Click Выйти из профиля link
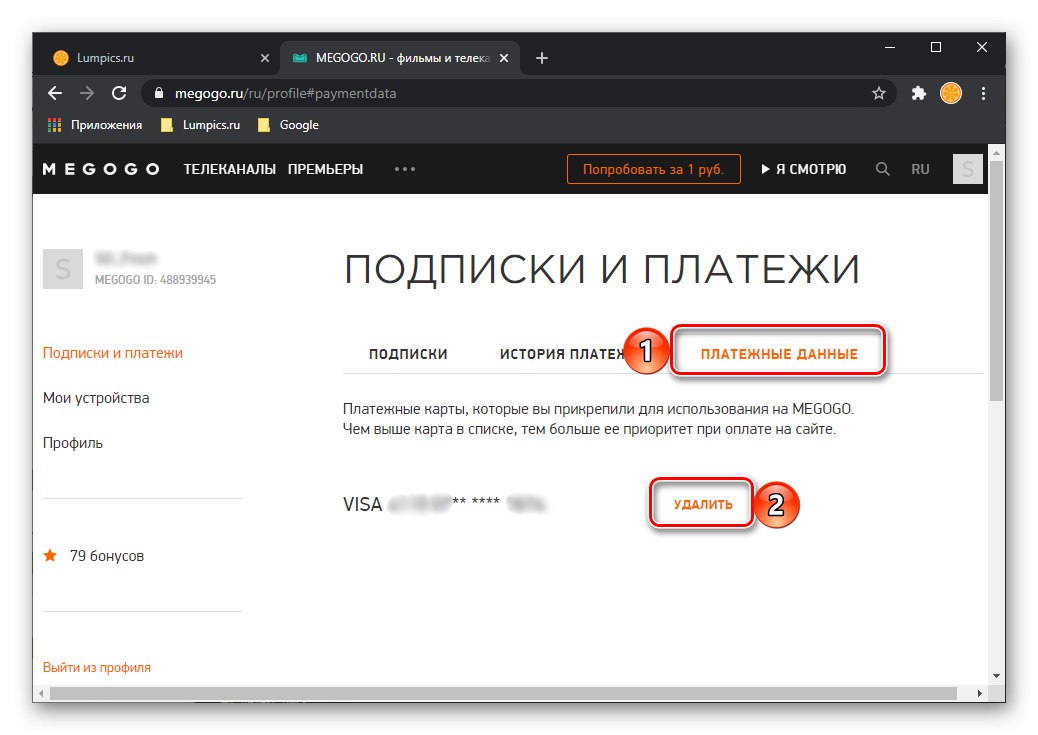This screenshot has height=735, width=1038. [x=97, y=667]
